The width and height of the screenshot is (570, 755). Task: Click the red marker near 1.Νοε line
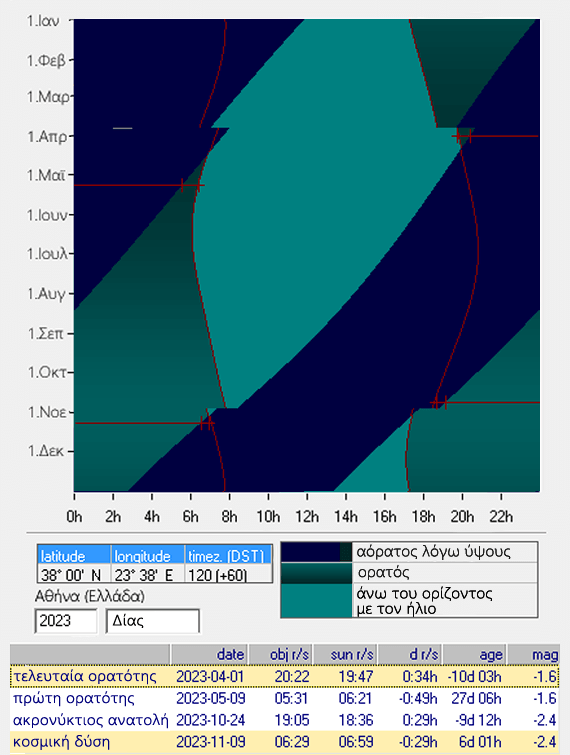[x=440, y=402]
